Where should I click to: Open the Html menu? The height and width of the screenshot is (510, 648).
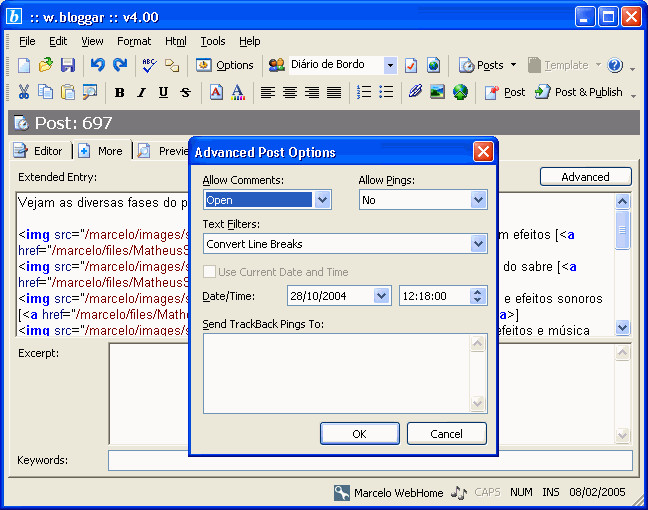(176, 41)
